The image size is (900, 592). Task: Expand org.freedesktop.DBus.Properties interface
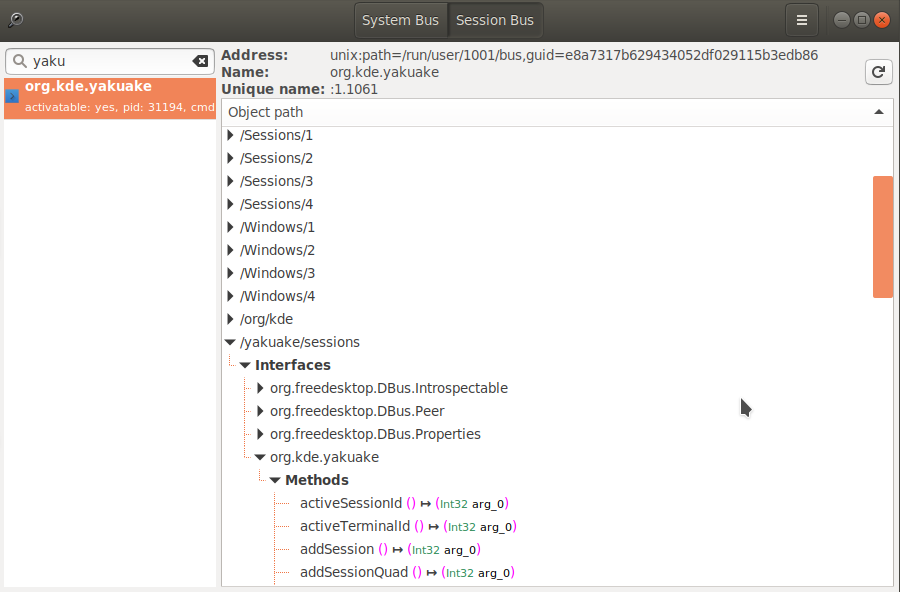(x=260, y=434)
